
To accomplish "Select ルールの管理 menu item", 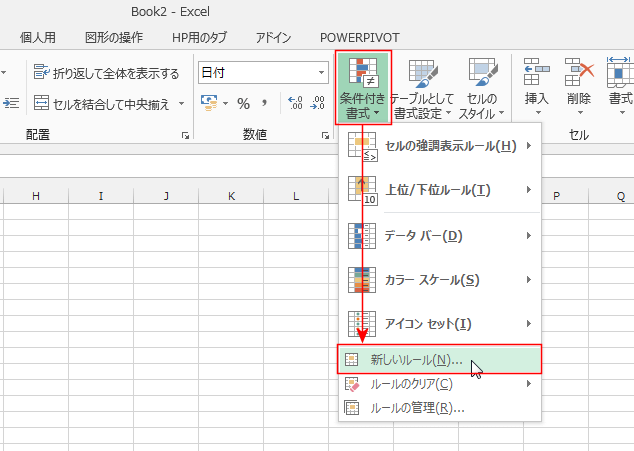I will coord(440,408).
